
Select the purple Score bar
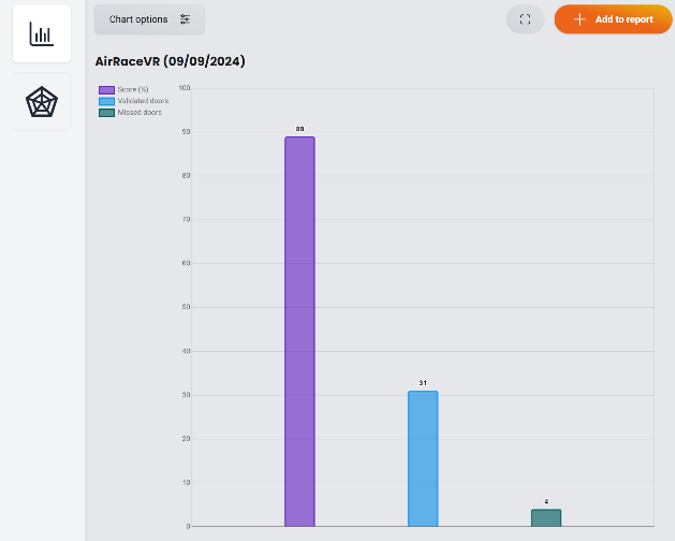299,331
